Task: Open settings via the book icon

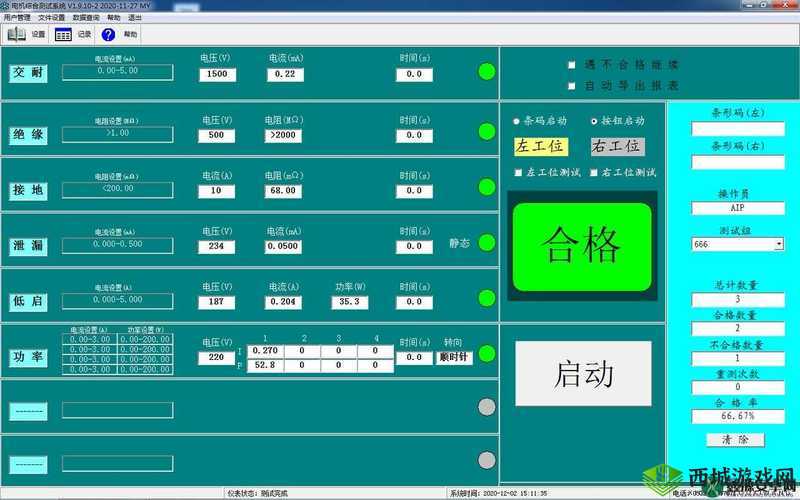Action: pyautogui.click(x=16, y=34)
